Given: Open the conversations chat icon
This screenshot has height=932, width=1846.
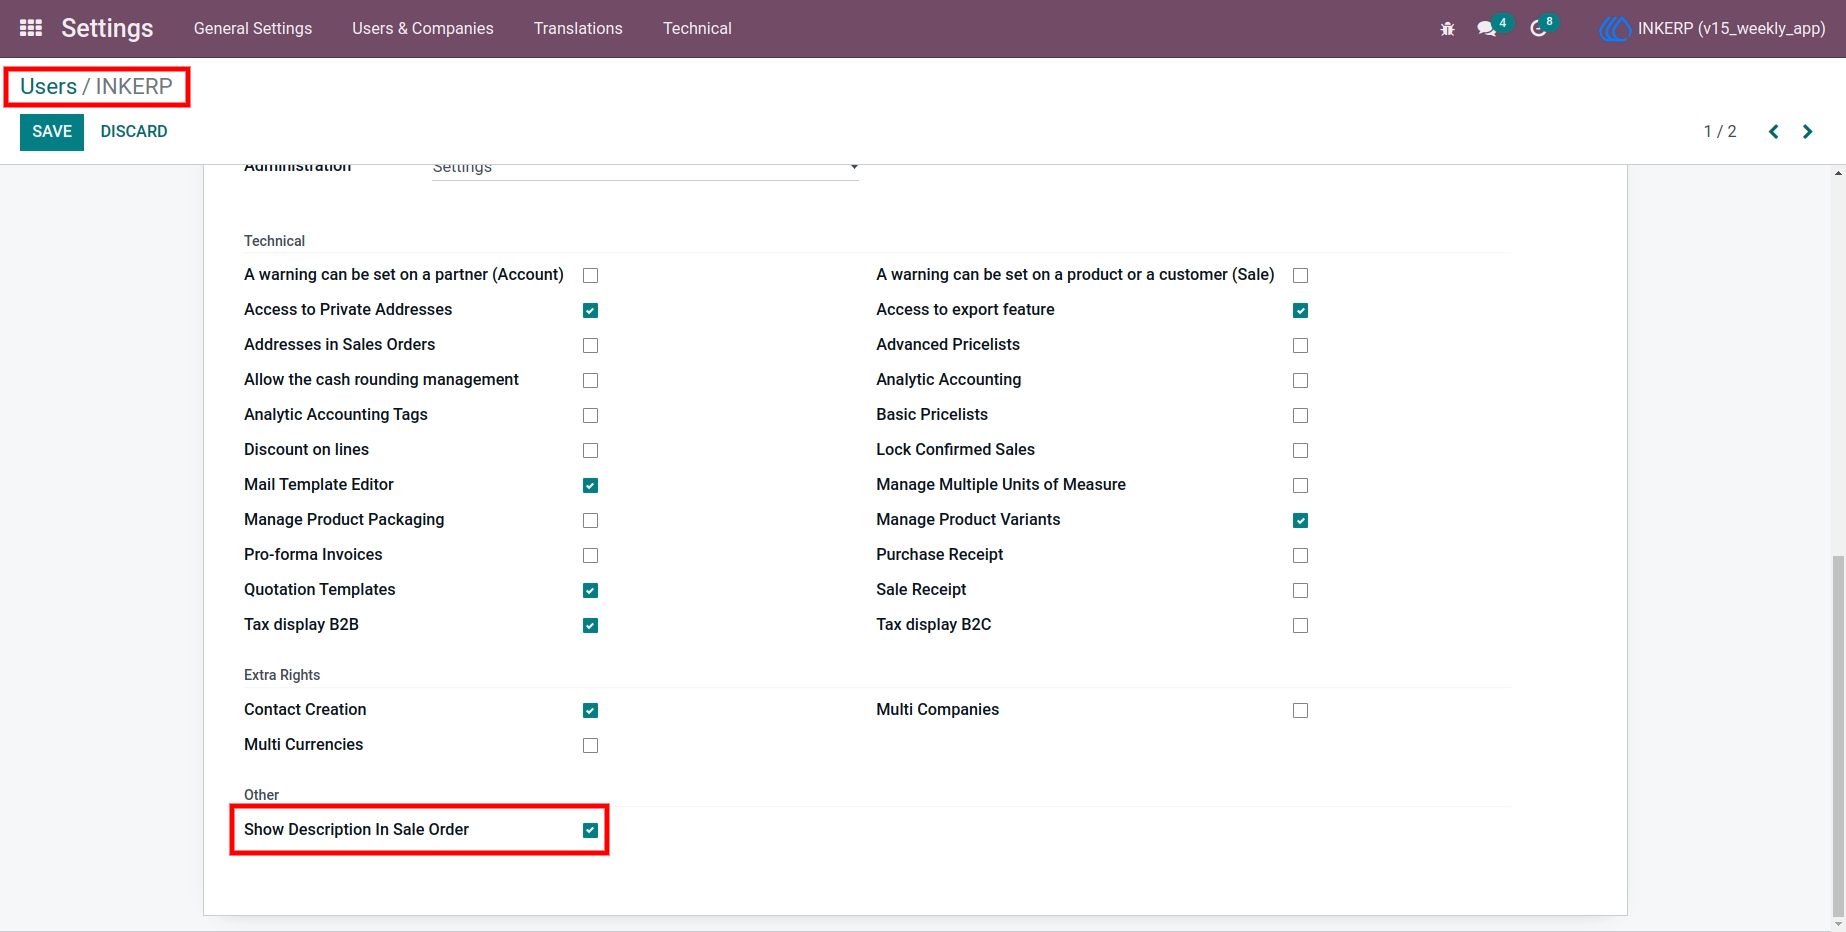Looking at the screenshot, I should [x=1487, y=29].
